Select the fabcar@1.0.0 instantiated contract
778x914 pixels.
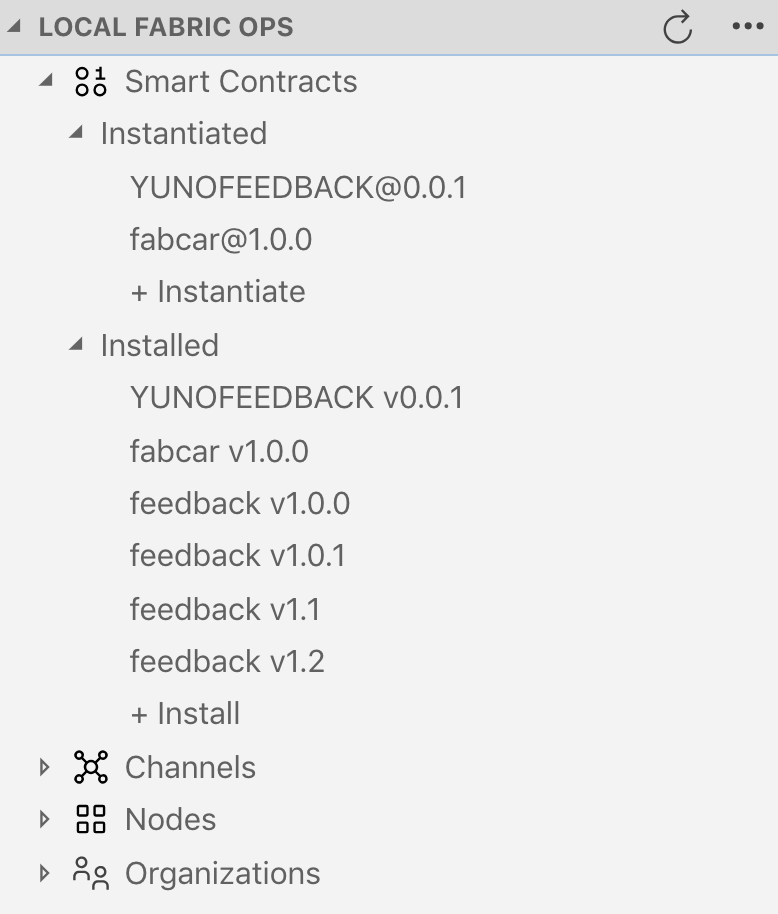220,239
